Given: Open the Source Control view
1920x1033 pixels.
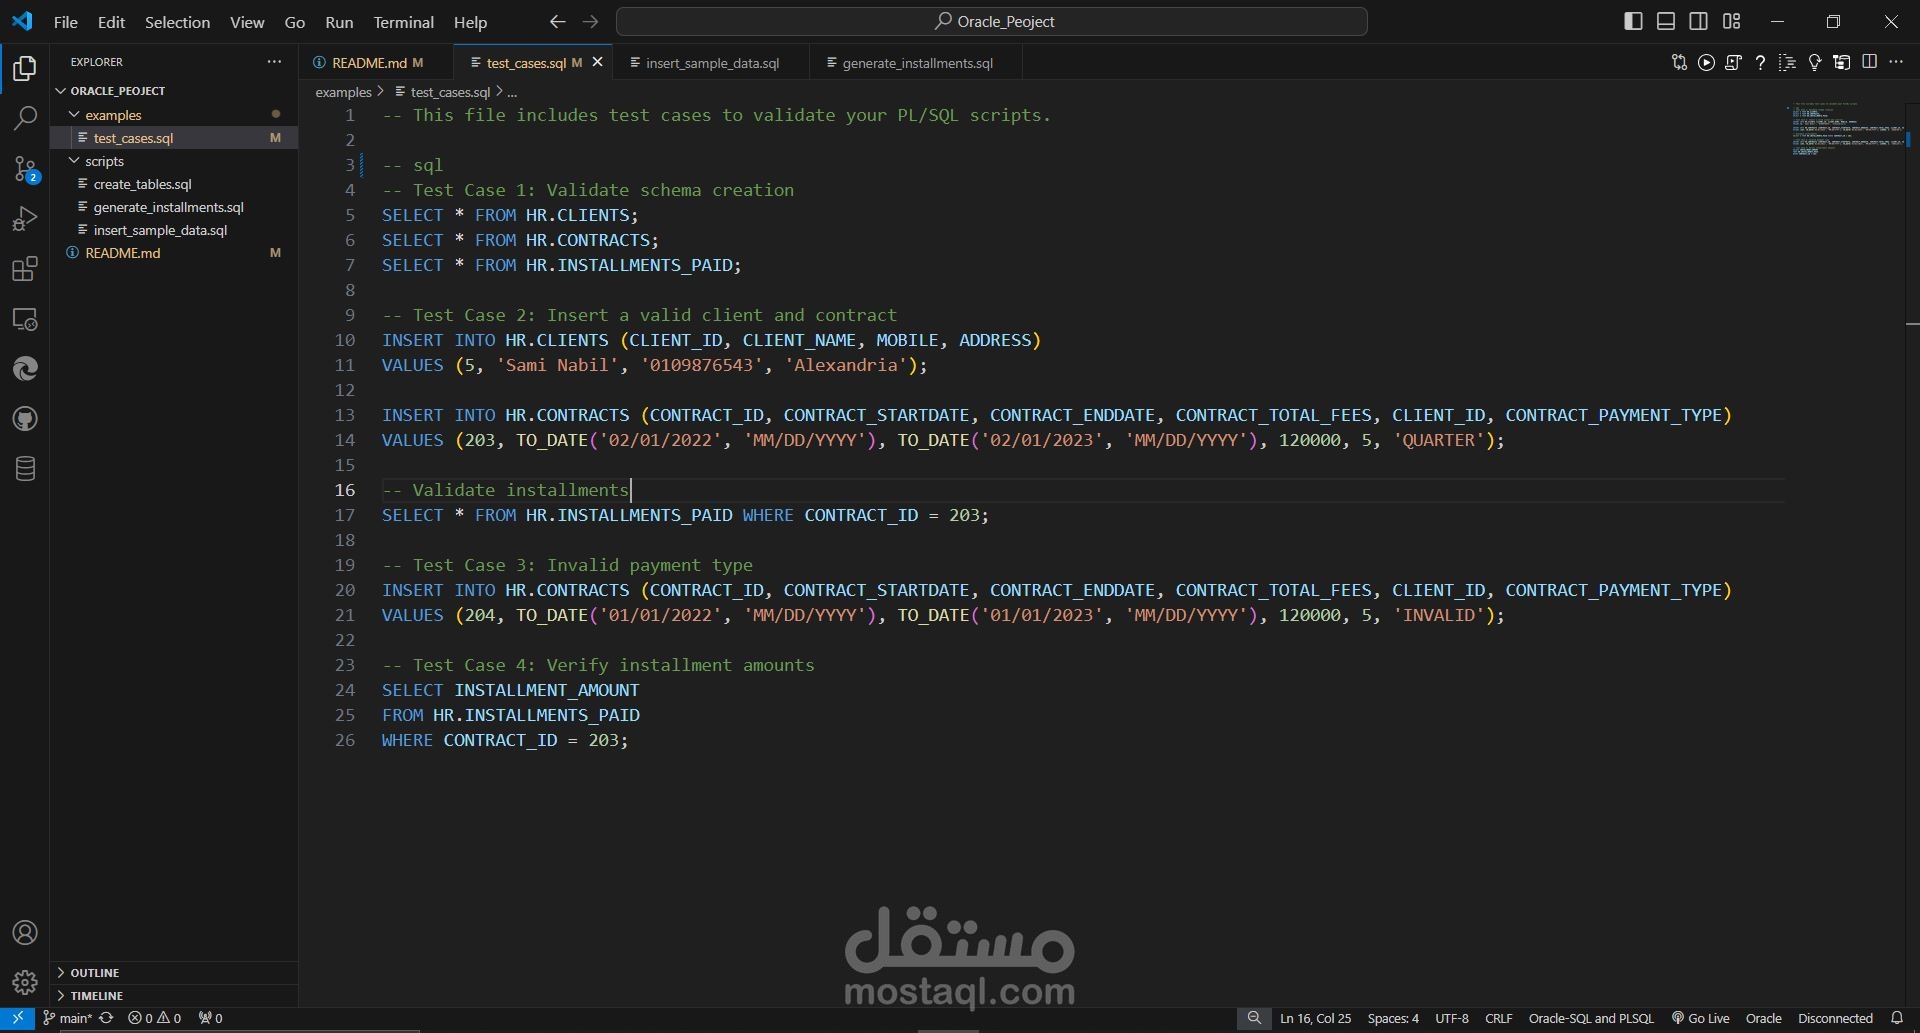Looking at the screenshot, I should (x=25, y=168).
